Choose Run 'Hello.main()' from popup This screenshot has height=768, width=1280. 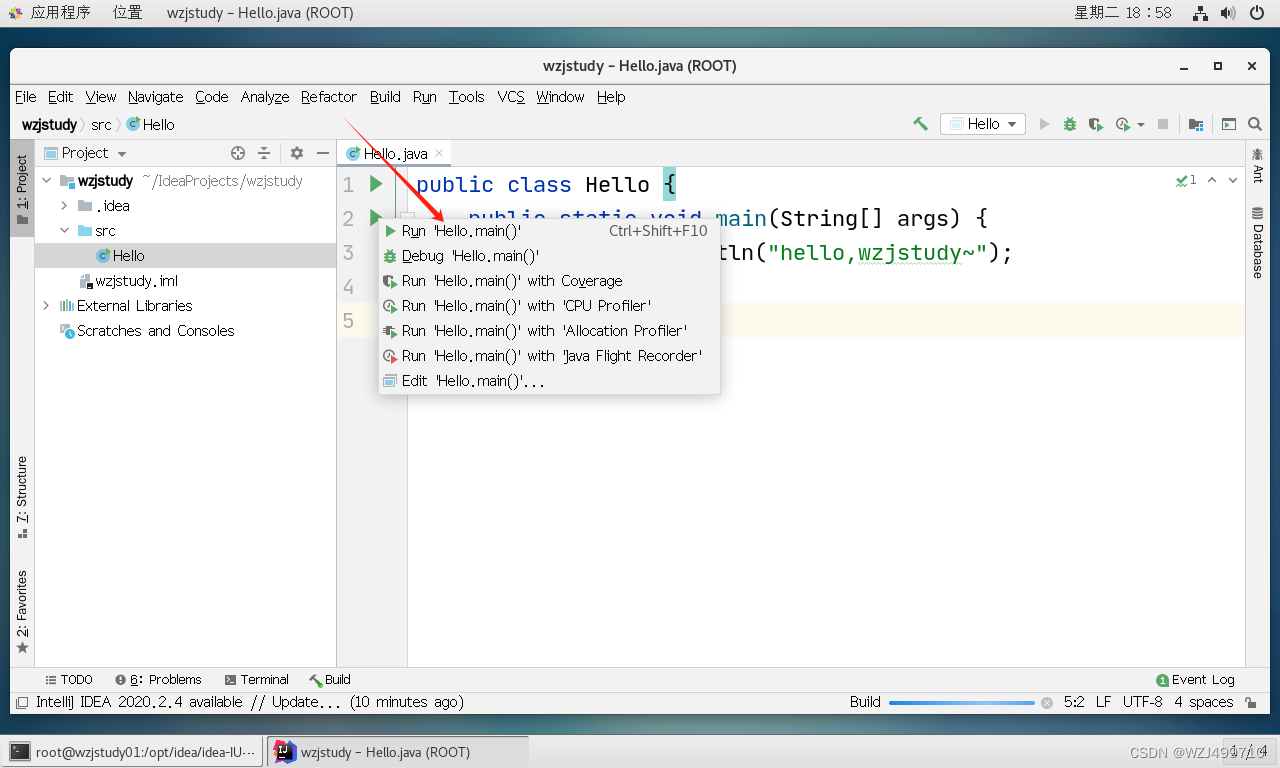(x=549, y=231)
